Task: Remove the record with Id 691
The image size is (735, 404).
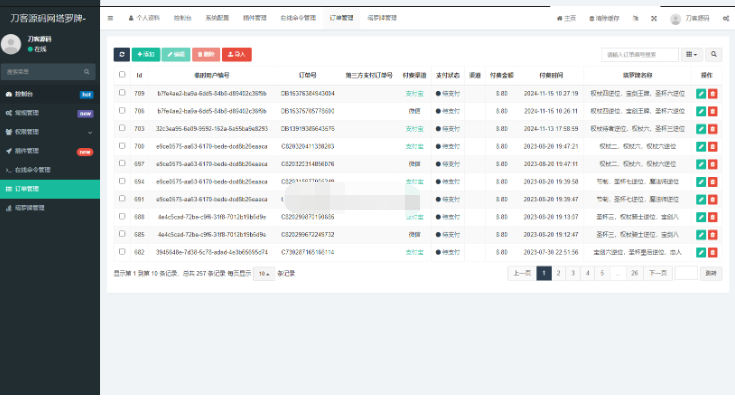Action: coord(712,200)
